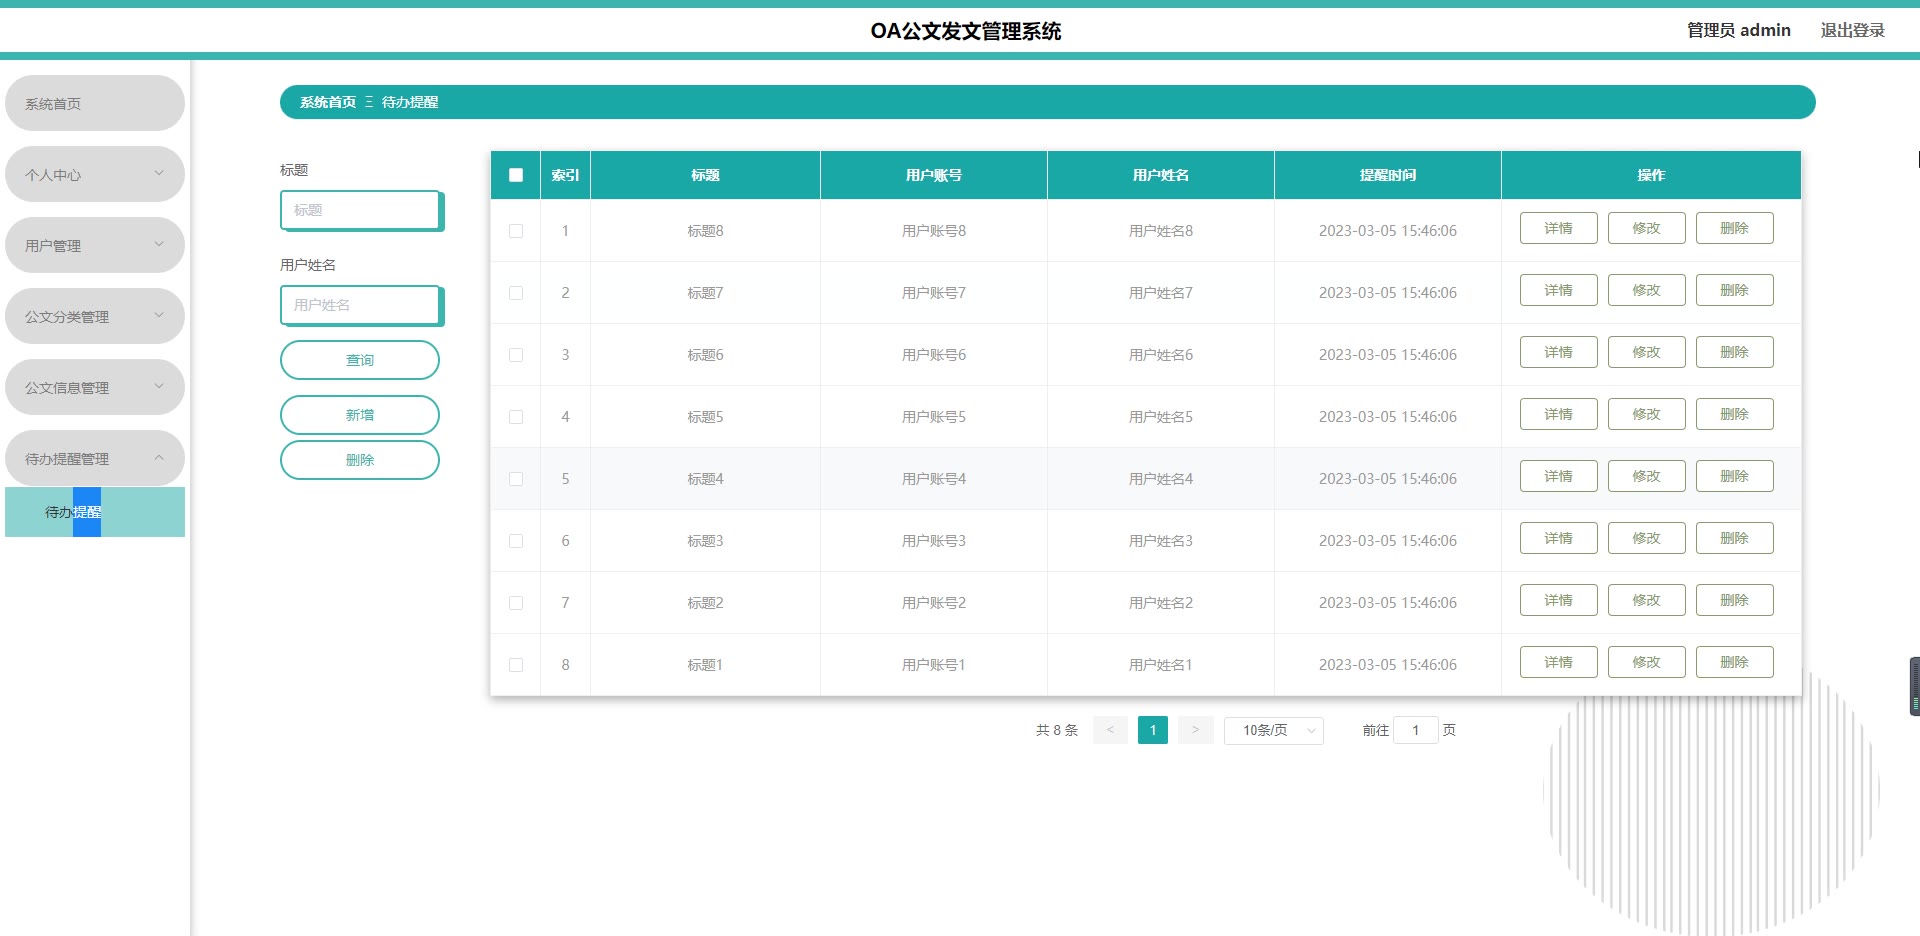Click the 删除 button below 新增
This screenshot has width=1920, height=936.
point(360,460)
